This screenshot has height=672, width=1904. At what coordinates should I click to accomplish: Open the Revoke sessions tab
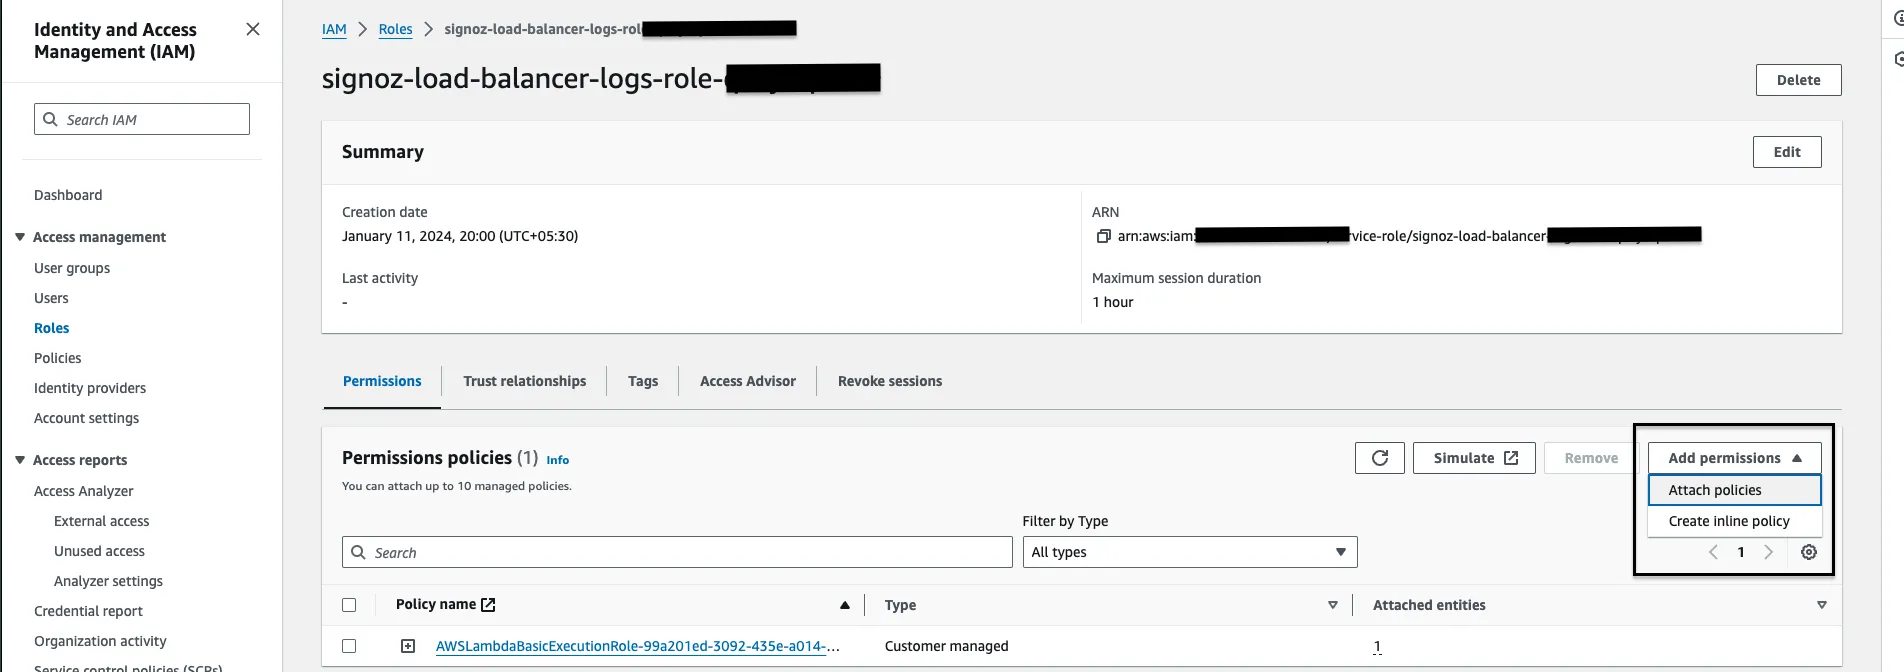[x=890, y=381]
